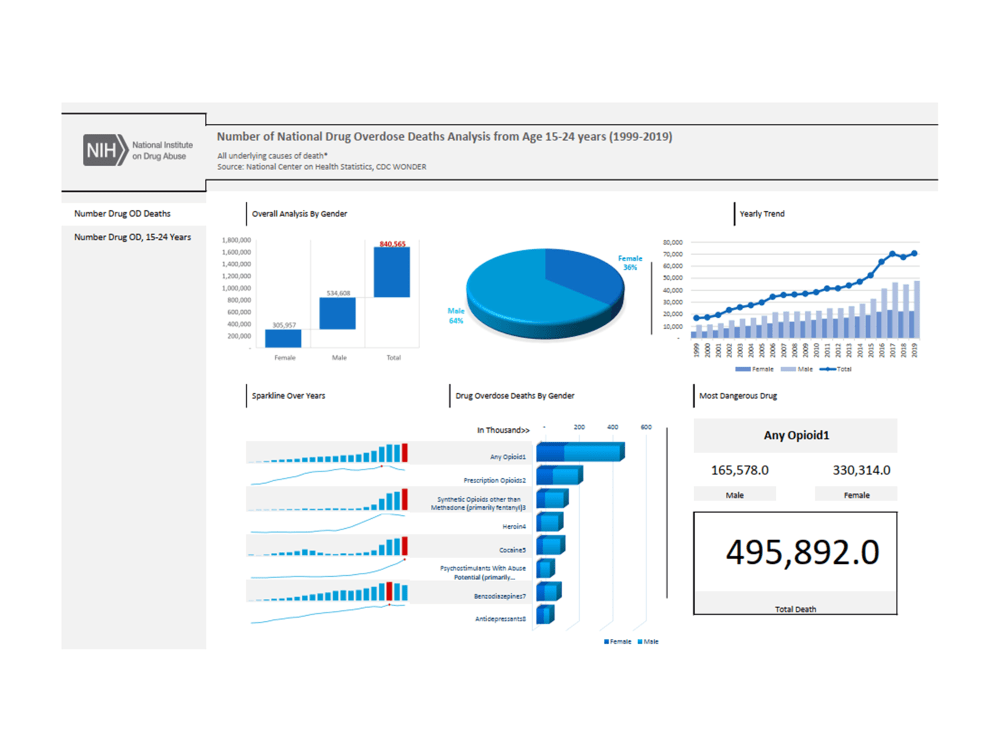Click the 840,565 red data label
Viewport: 1000px width, 750px height.
(x=392, y=244)
